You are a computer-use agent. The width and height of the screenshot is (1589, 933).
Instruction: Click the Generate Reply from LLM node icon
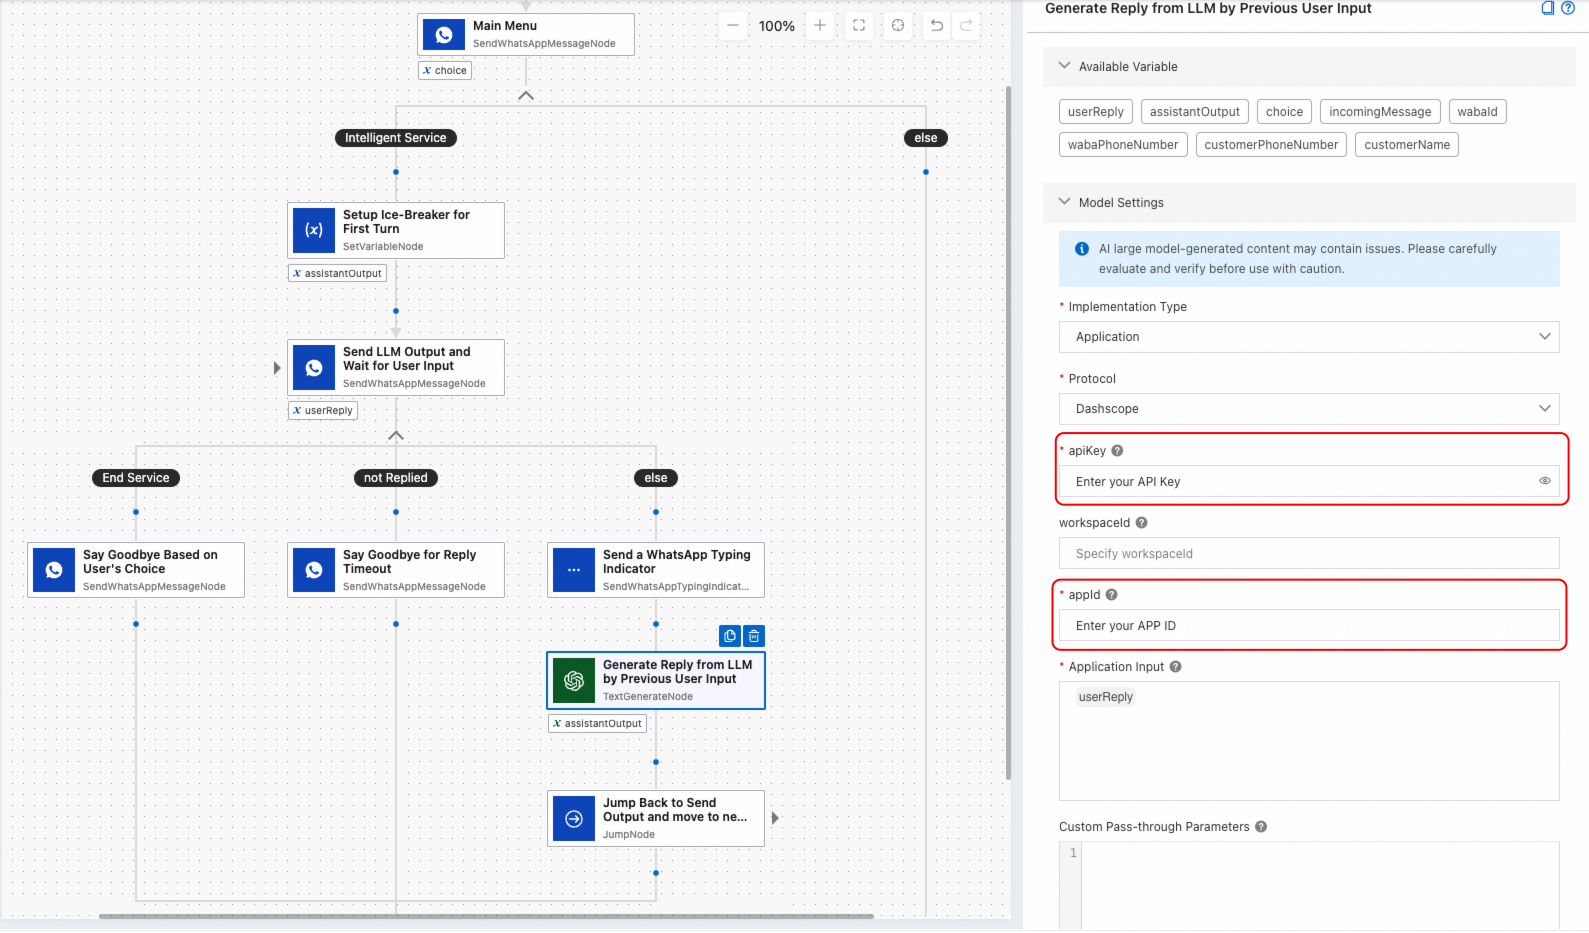574,681
